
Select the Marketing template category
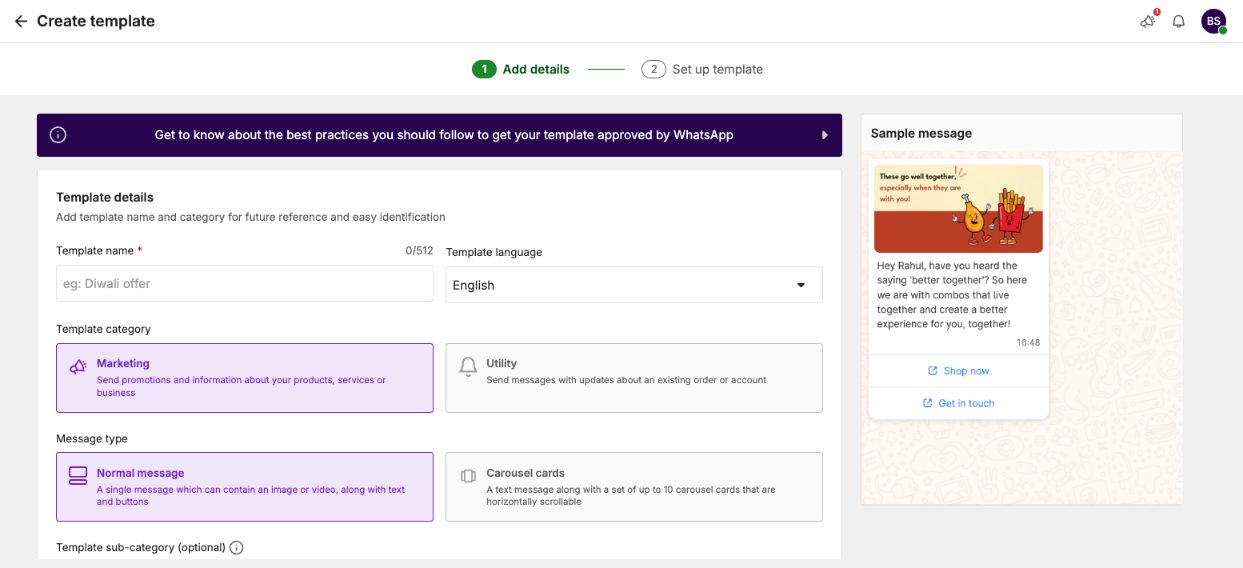tap(245, 378)
